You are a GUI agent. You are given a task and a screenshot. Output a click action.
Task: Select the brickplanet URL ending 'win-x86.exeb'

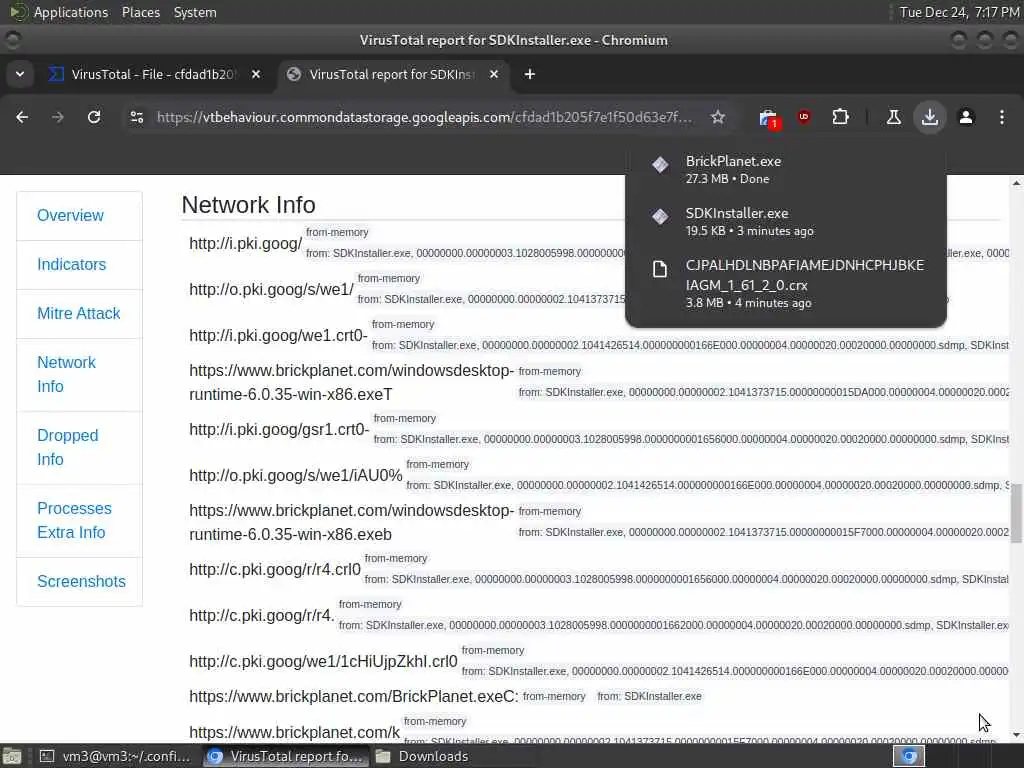(352, 522)
